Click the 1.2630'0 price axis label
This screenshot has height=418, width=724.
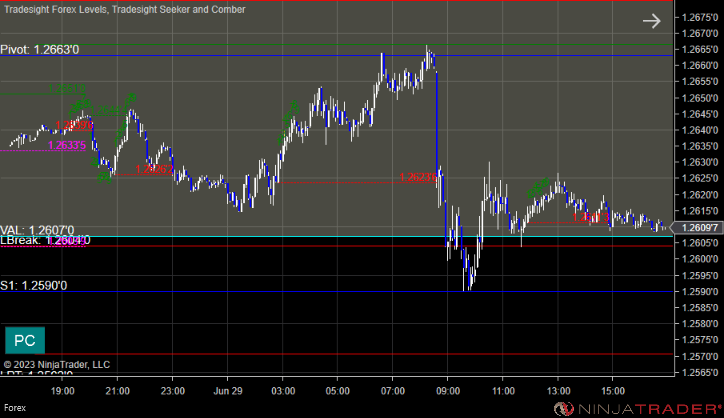coord(700,162)
